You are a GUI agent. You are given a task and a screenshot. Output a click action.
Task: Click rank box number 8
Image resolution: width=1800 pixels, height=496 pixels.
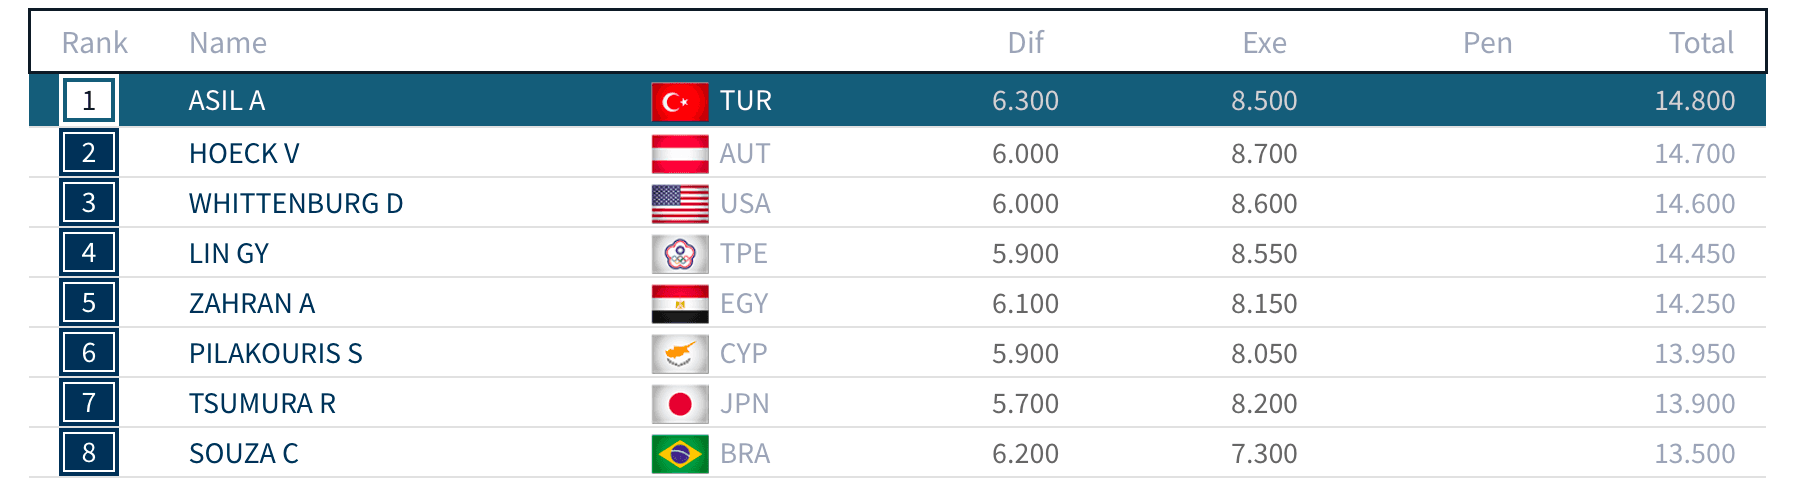(x=89, y=453)
